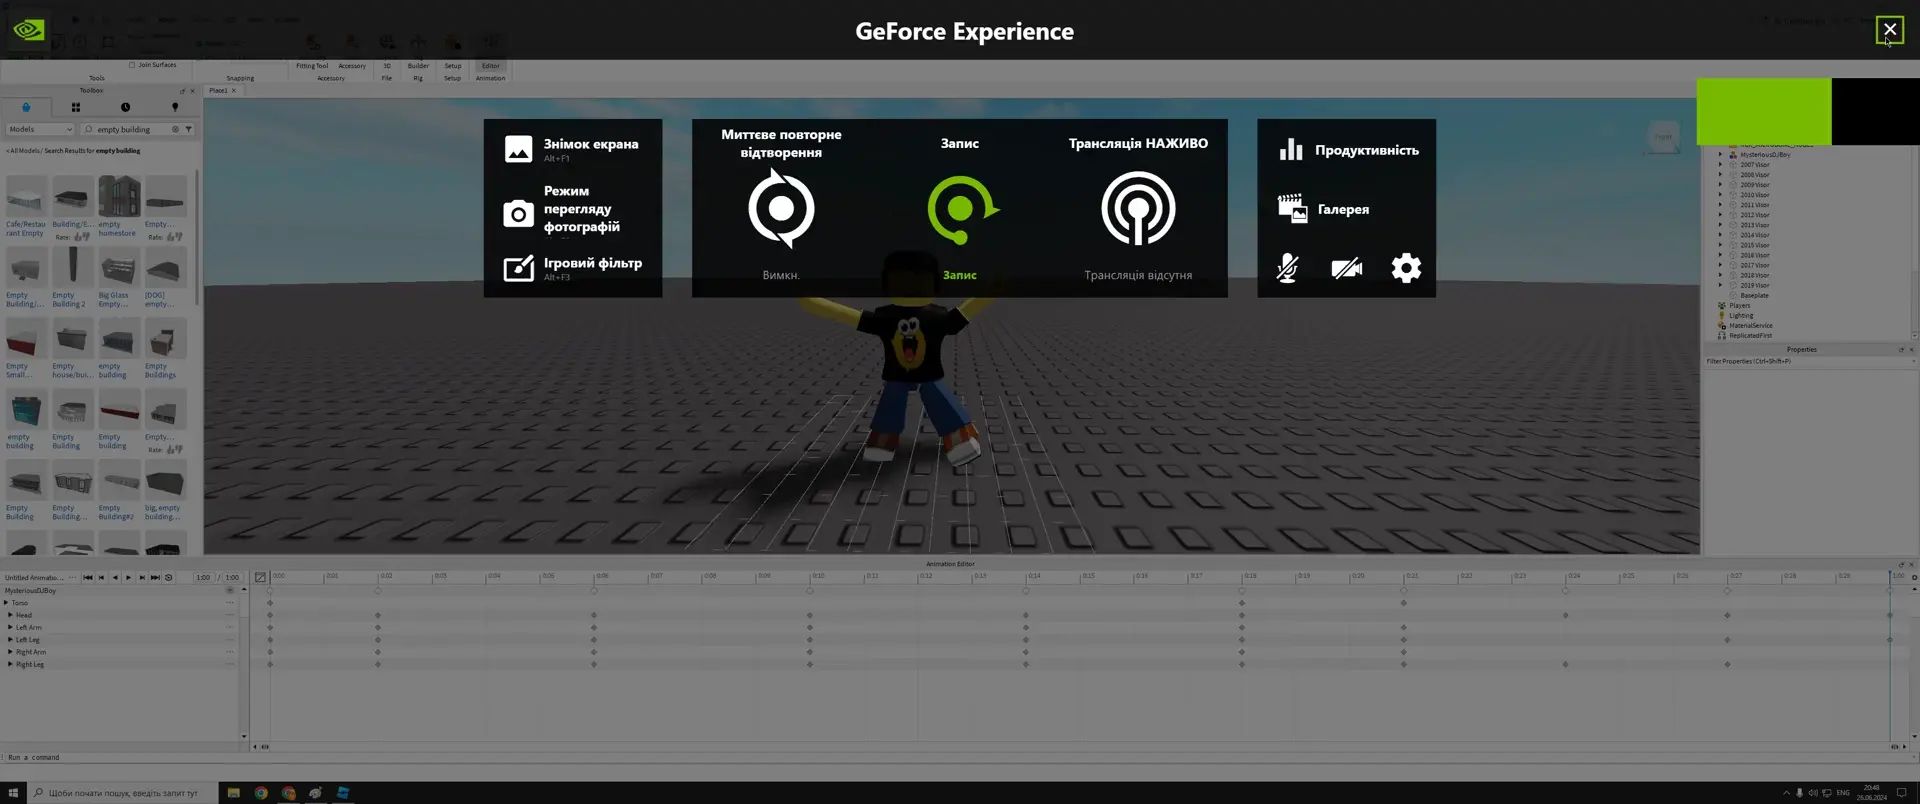Screen dimensions: 1920x804
Task: Expand the Torso track
Action: point(6,603)
